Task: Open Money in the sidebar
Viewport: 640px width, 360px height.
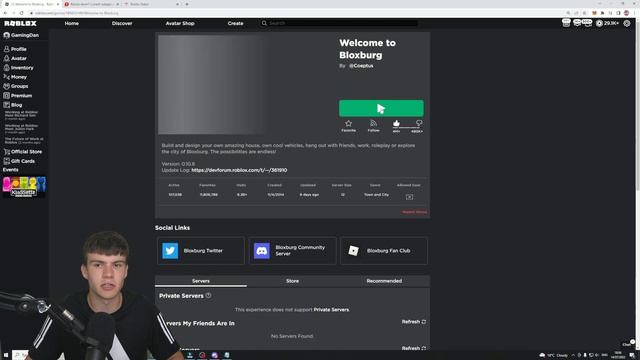Action: pos(15,77)
